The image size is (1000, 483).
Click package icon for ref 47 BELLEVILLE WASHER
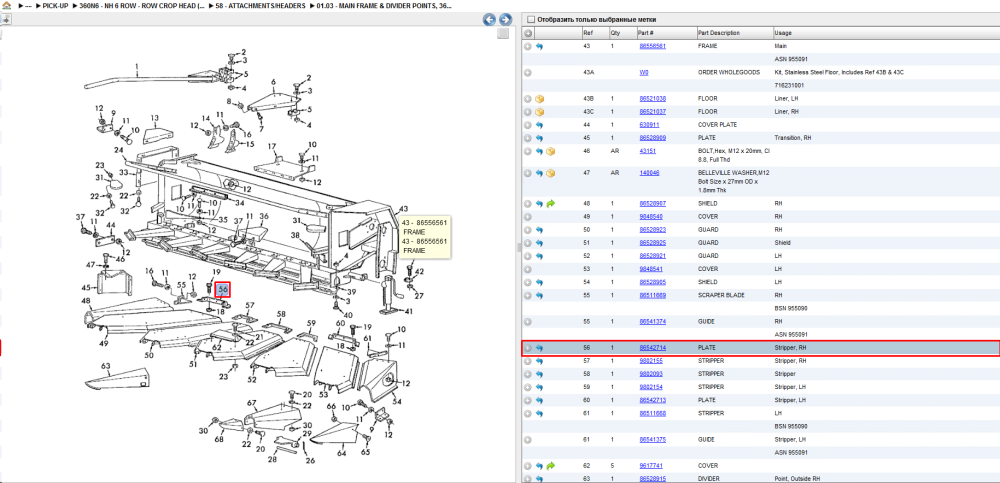click(550, 173)
